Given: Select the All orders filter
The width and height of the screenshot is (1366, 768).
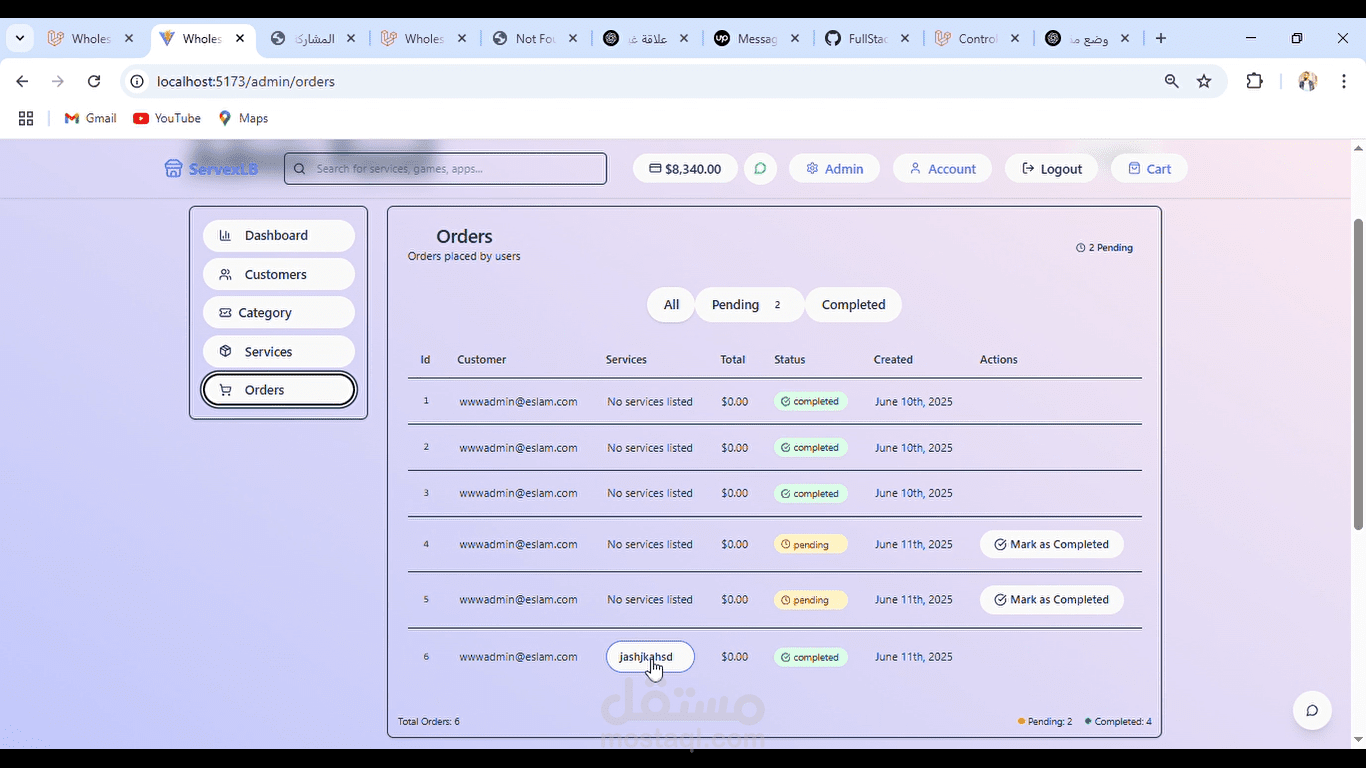Looking at the screenshot, I should coord(671,305).
